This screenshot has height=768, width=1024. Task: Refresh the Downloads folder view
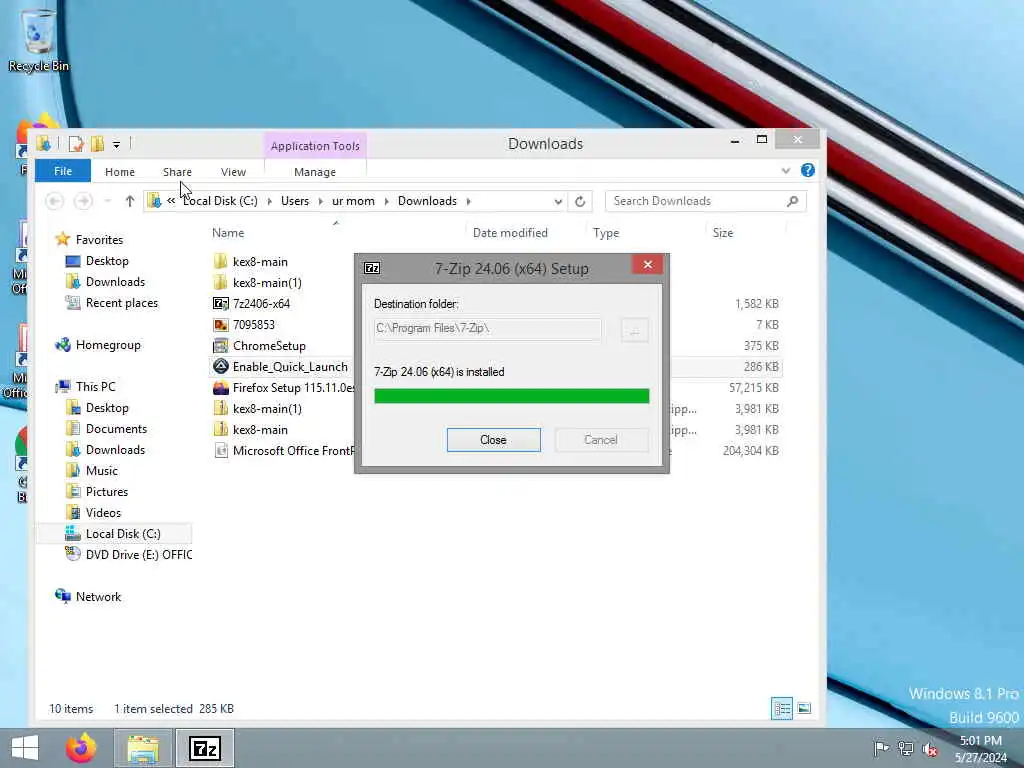pyautogui.click(x=580, y=201)
